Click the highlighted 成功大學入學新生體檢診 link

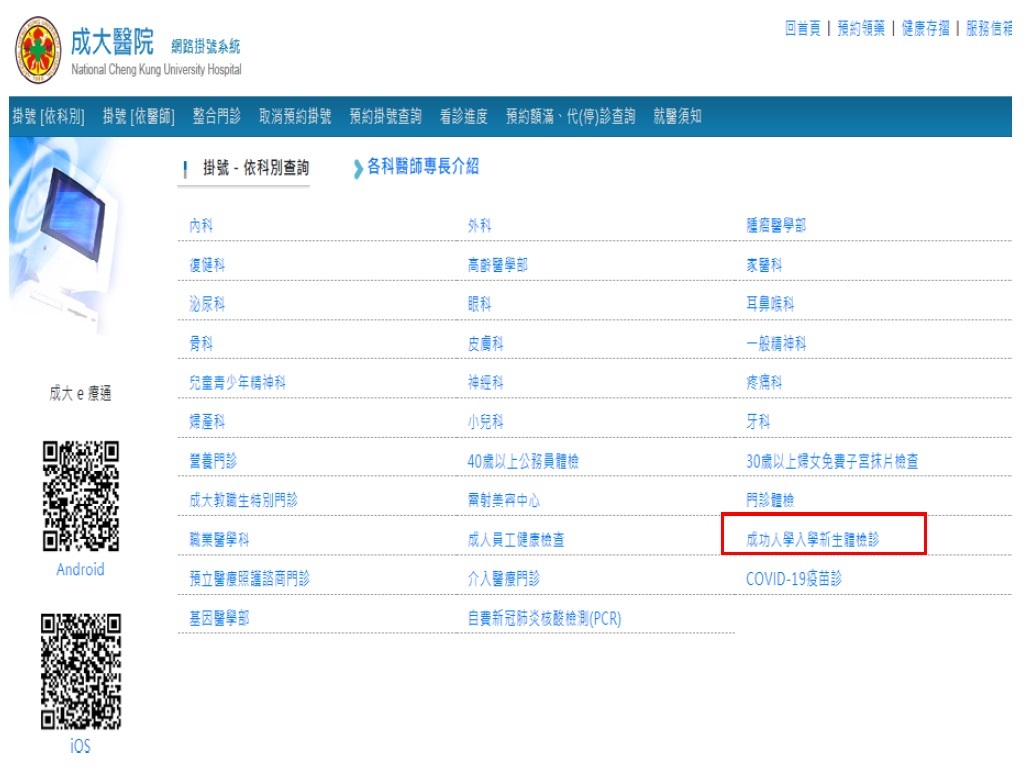click(x=812, y=540)
